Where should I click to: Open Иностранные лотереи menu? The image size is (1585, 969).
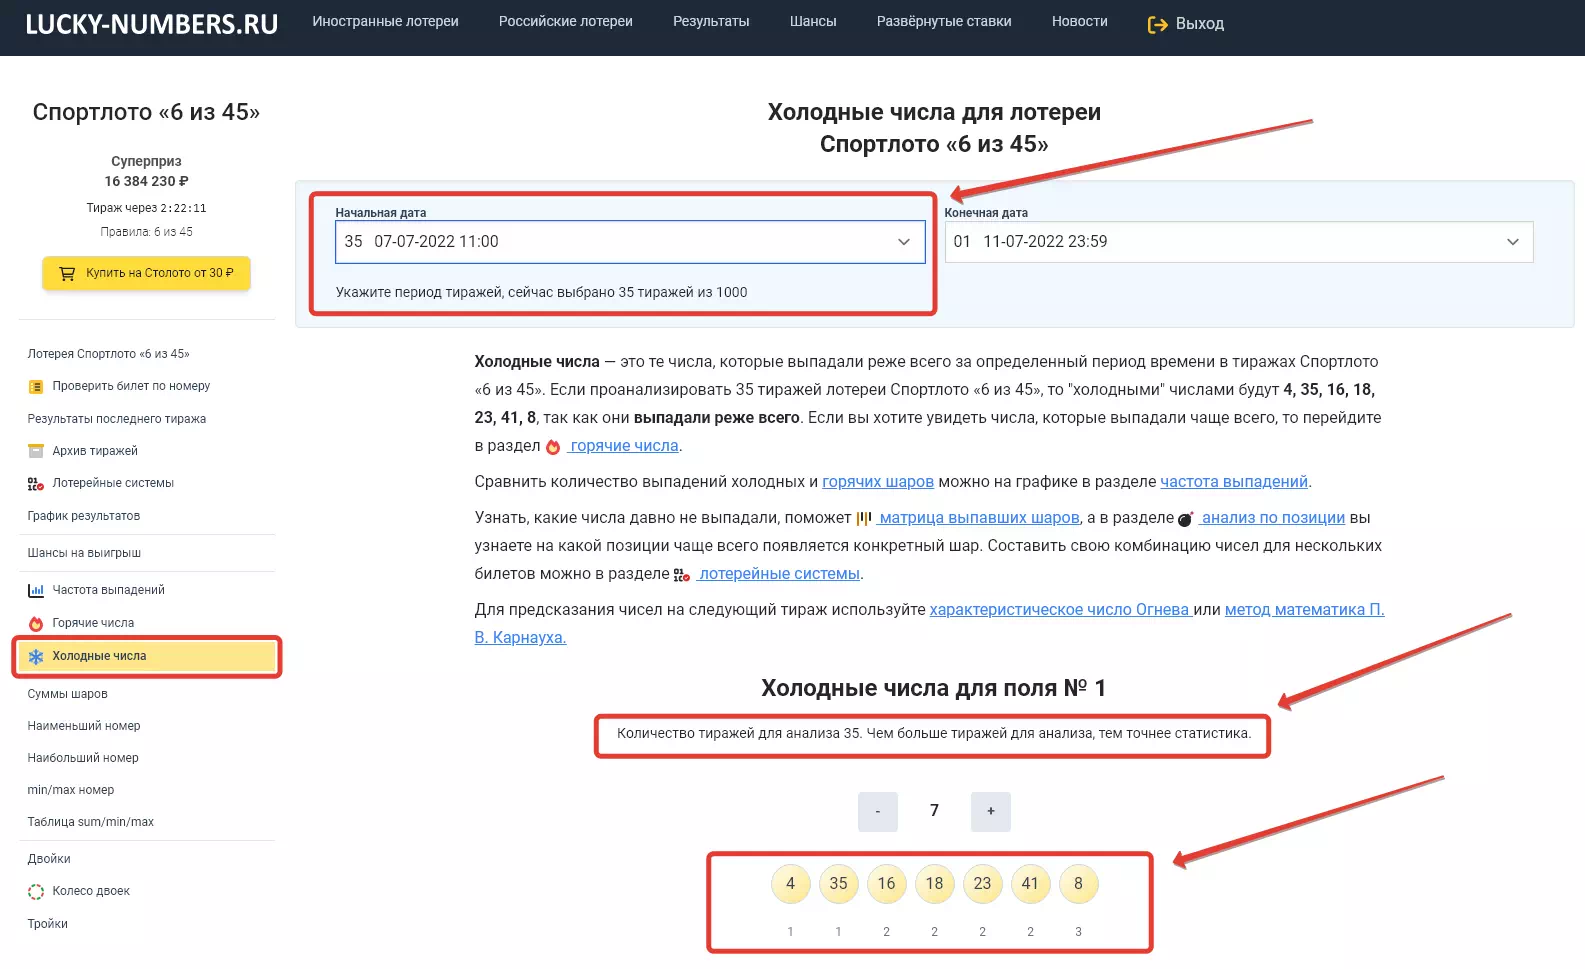(x=385, y=21)
